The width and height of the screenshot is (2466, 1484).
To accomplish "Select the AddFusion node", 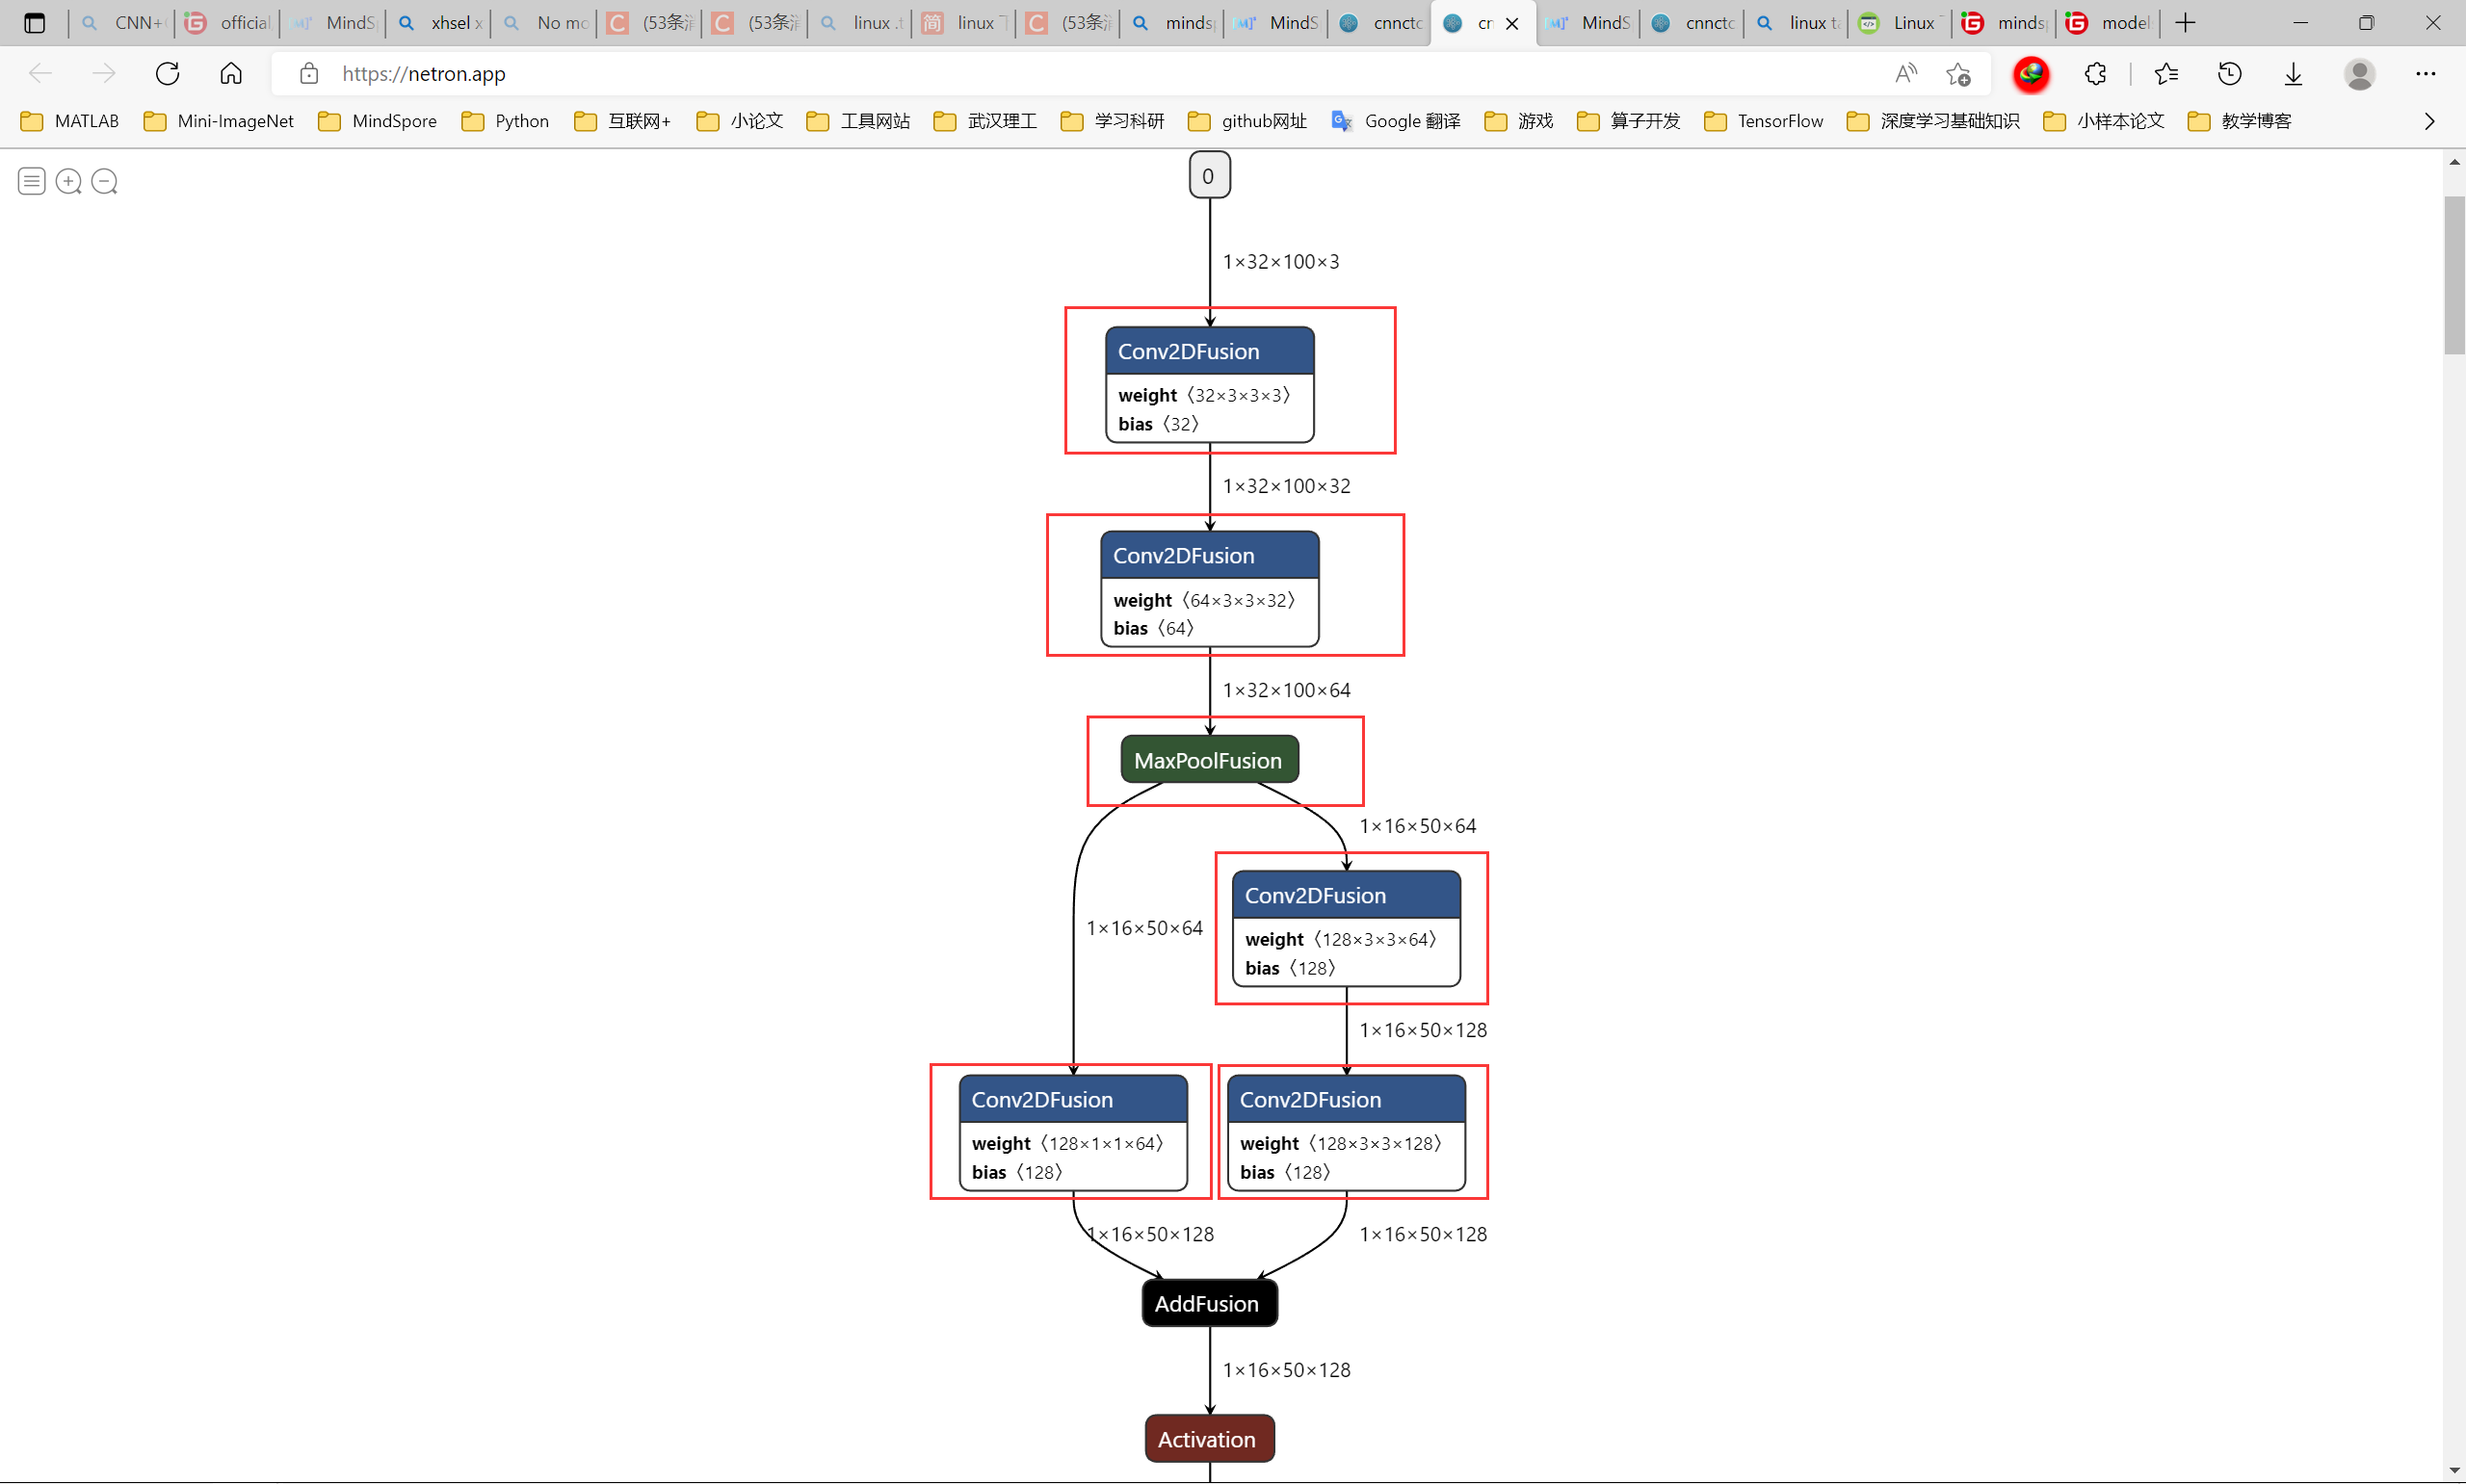I will [x=1207, y=1303].
